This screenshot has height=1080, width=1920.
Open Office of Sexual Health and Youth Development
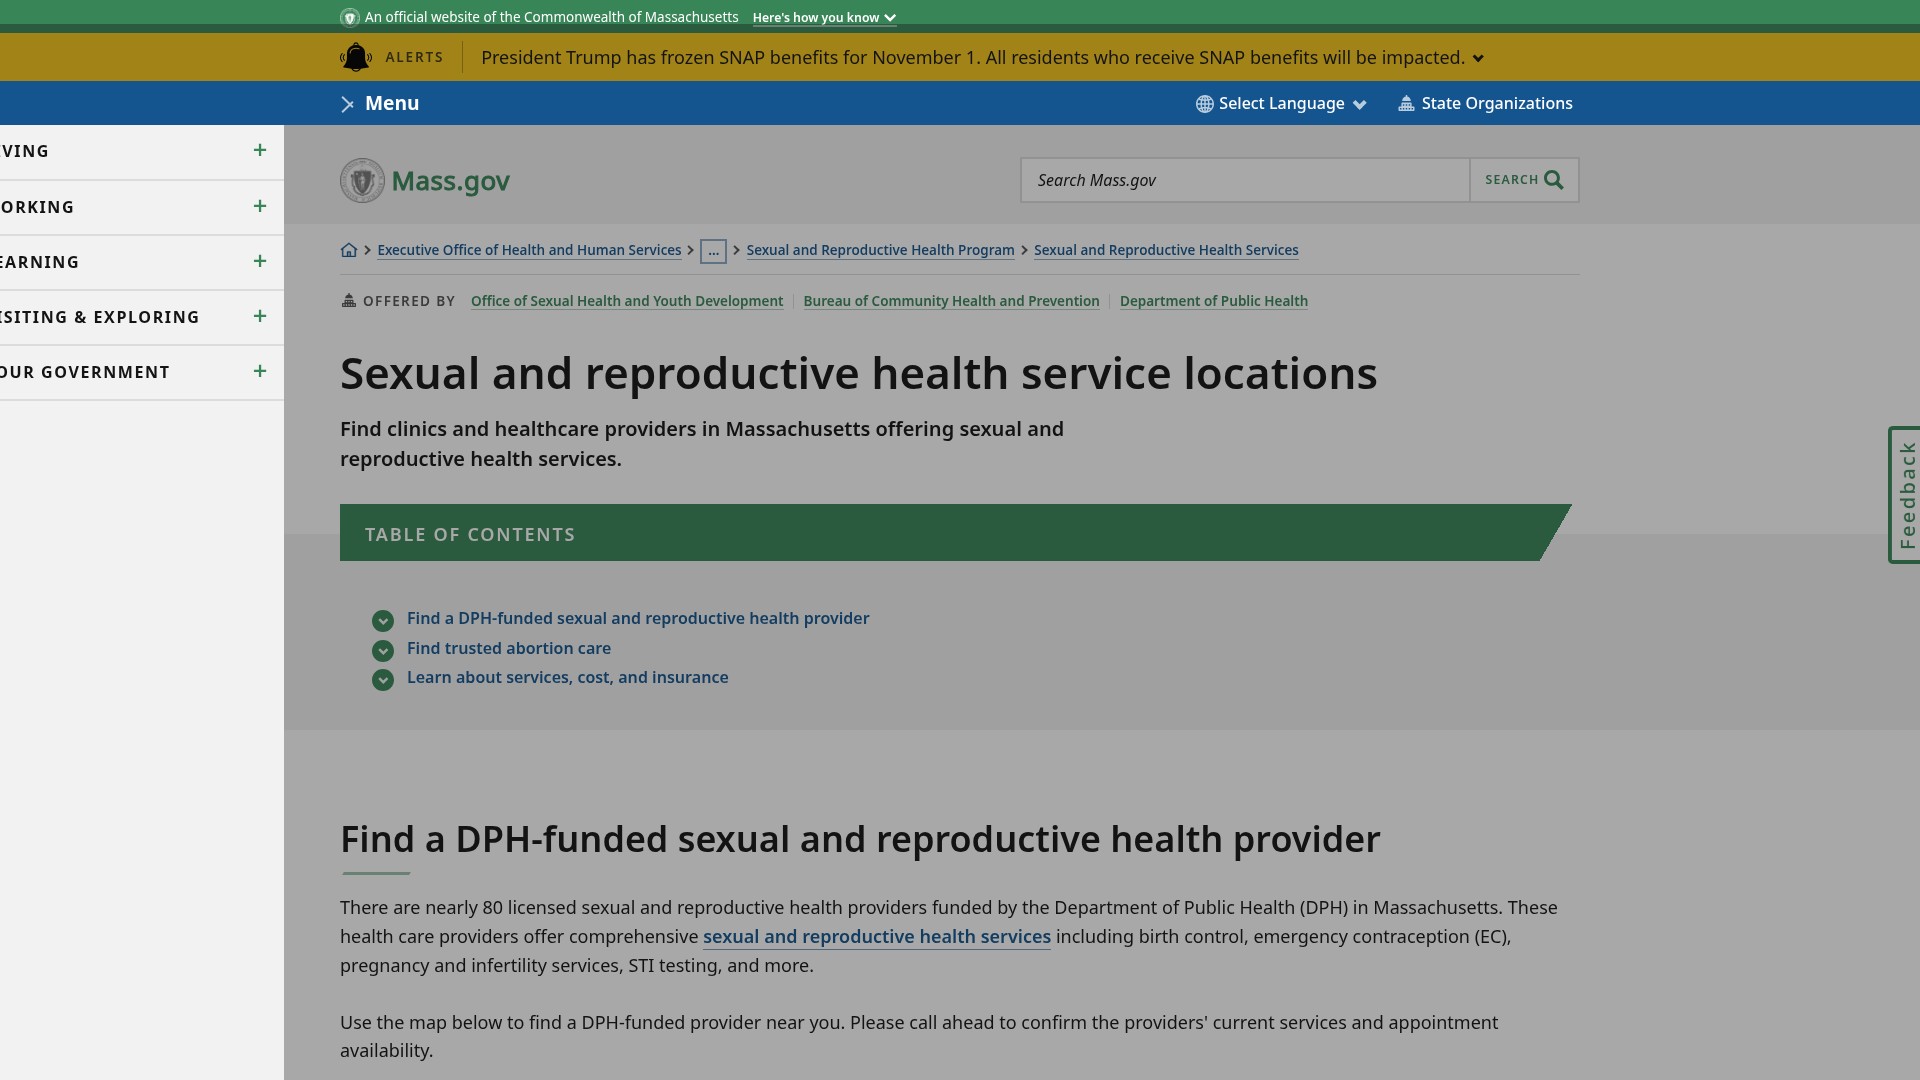tap(627, 301)
